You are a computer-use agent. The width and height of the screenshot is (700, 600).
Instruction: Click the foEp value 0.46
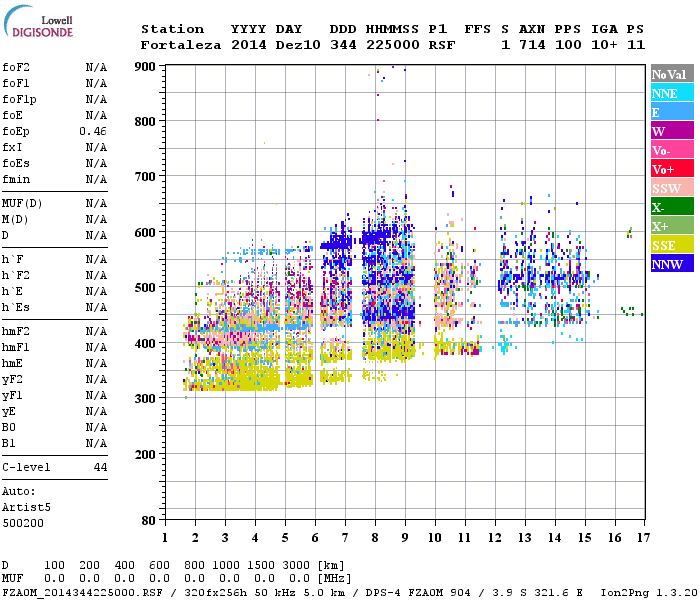coord(93,131)
